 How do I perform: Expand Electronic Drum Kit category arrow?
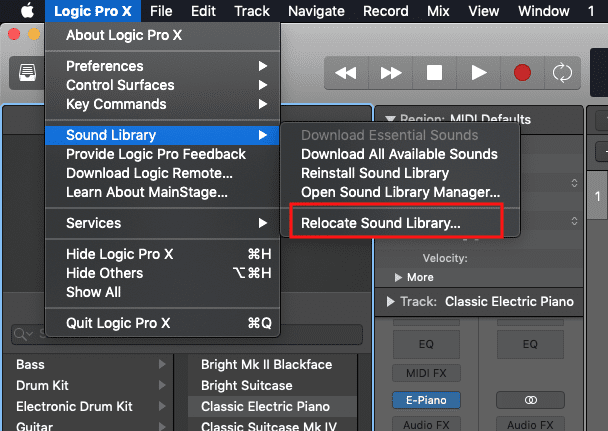[x=162, y=406]
